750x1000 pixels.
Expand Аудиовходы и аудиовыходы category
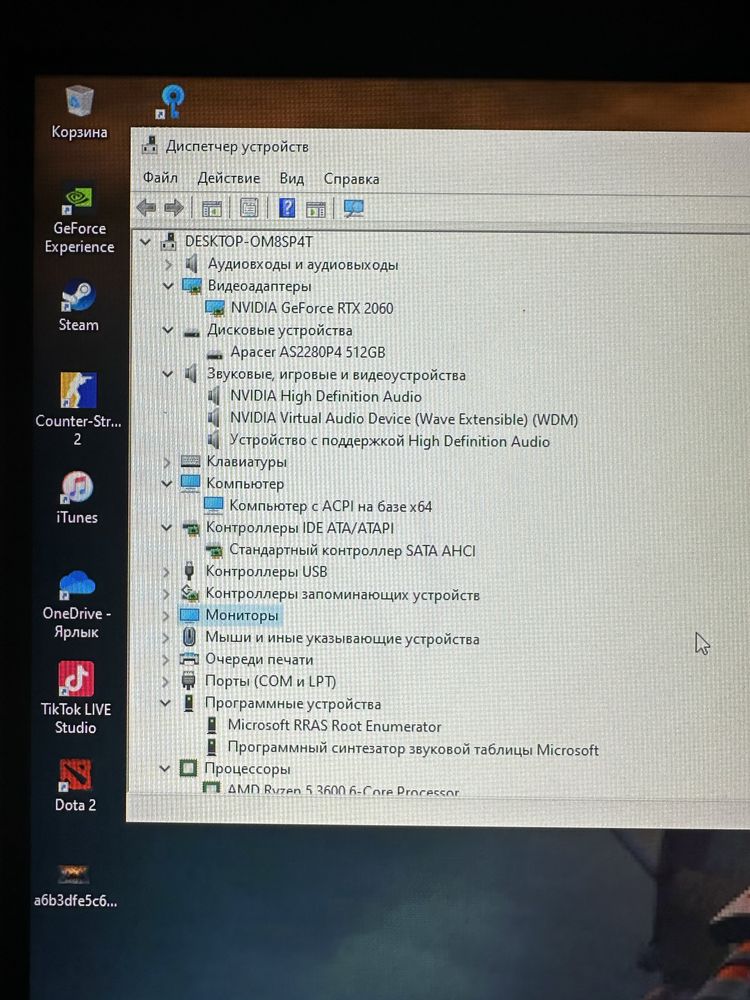click(168, 263)
